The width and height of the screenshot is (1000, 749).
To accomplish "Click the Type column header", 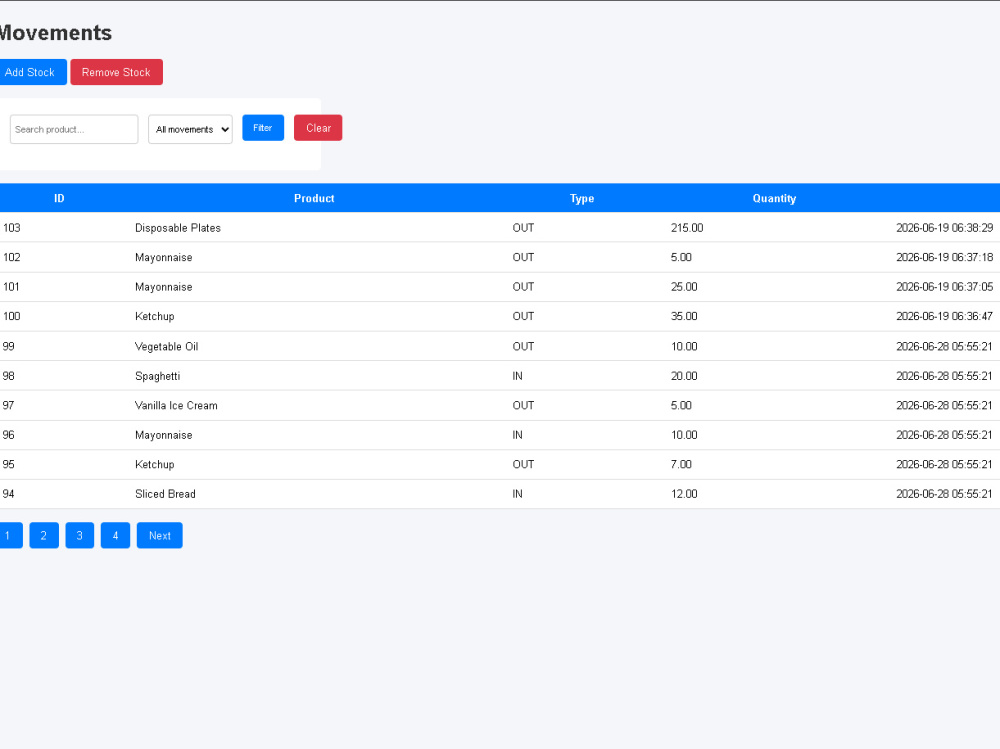I will 582,198.
